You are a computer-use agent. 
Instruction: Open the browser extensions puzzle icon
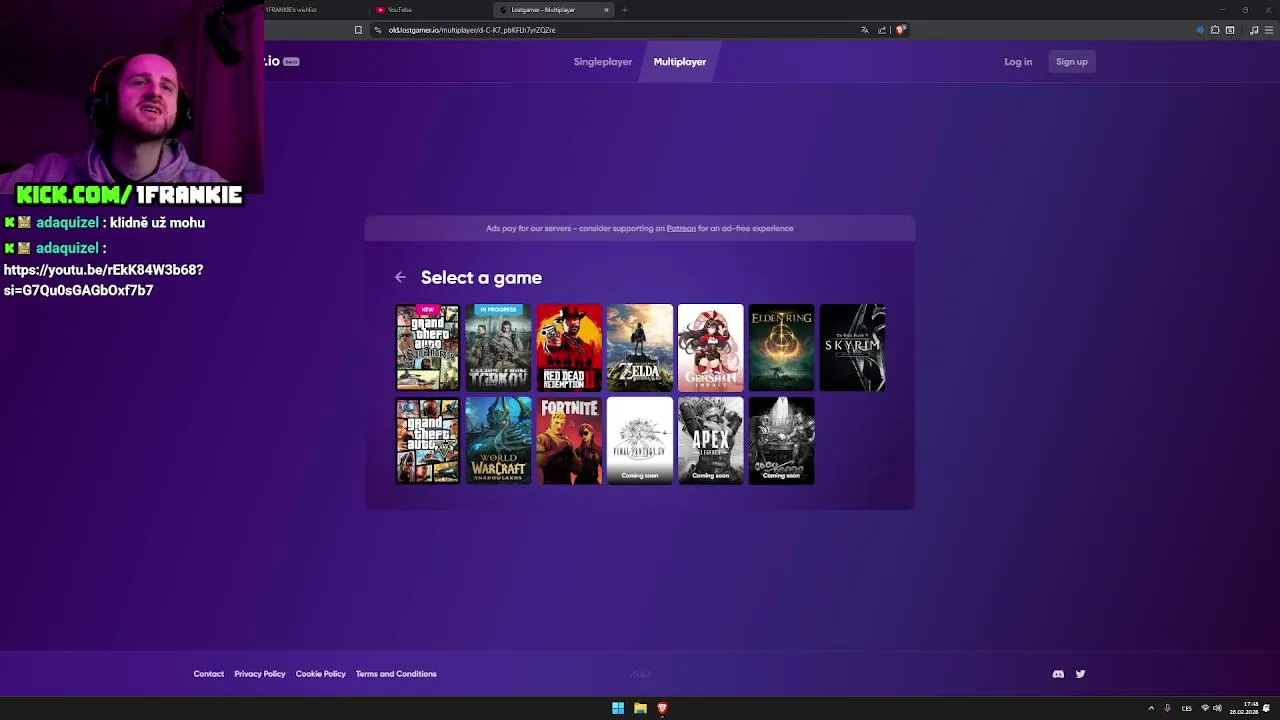(x=1215, y=30)
